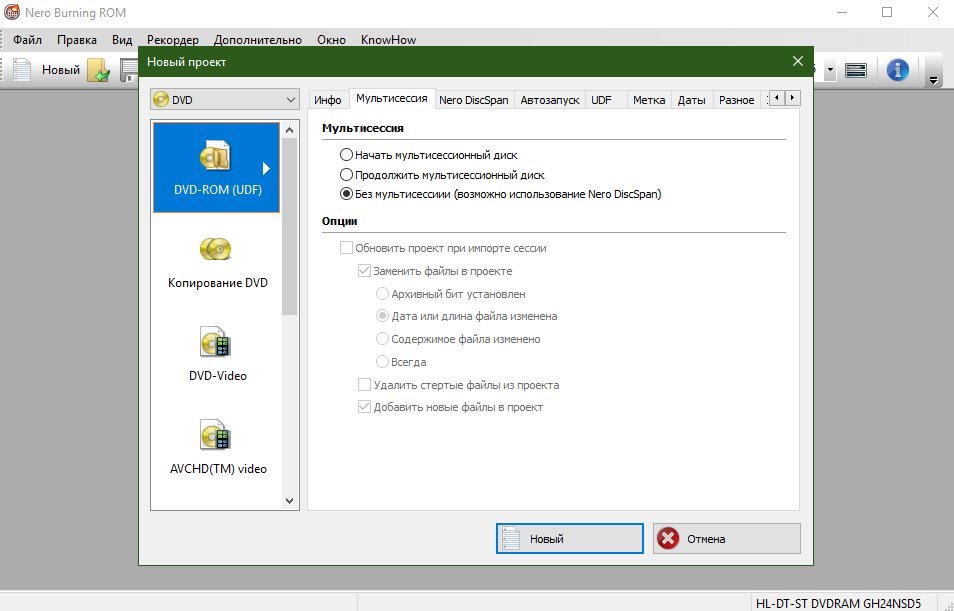Select AVCHD(TM) video project type
This screenshot has width=954, height=611.
(x=216, y=448)
